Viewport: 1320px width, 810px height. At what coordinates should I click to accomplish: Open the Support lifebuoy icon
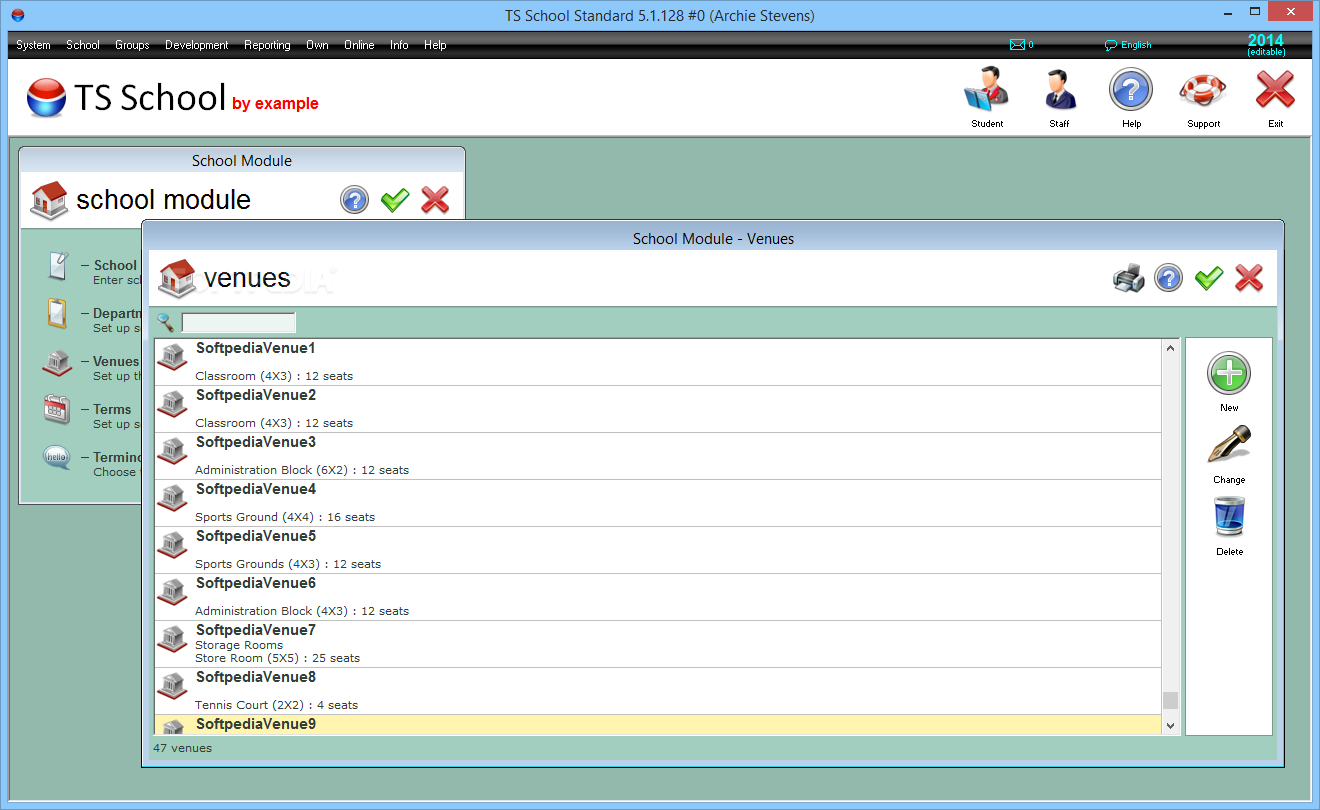(1203, 90)
